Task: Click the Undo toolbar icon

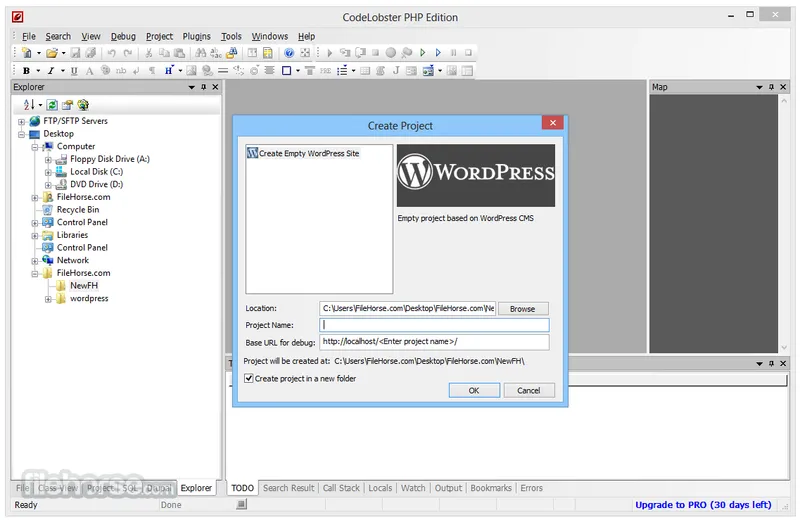Action: coord(111,53)
